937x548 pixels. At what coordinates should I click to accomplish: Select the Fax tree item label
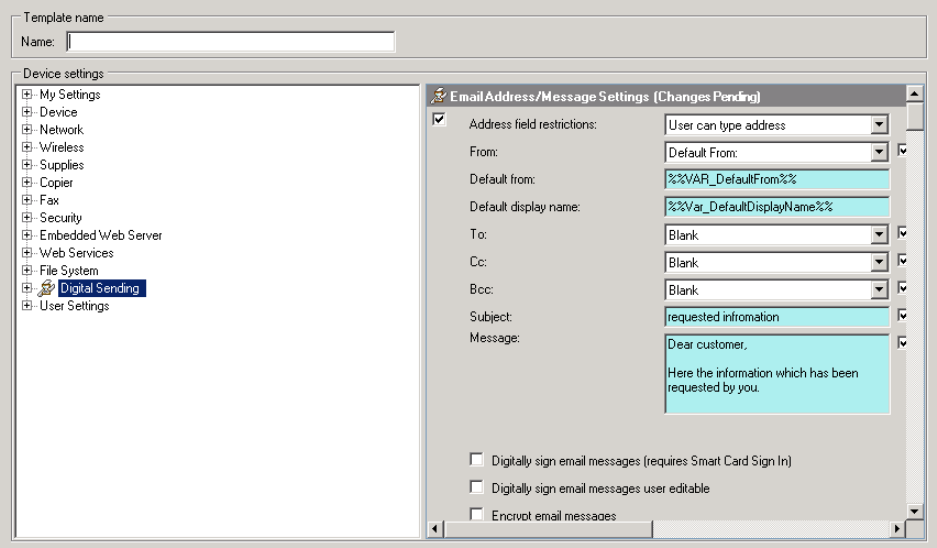tap(49, 200)
